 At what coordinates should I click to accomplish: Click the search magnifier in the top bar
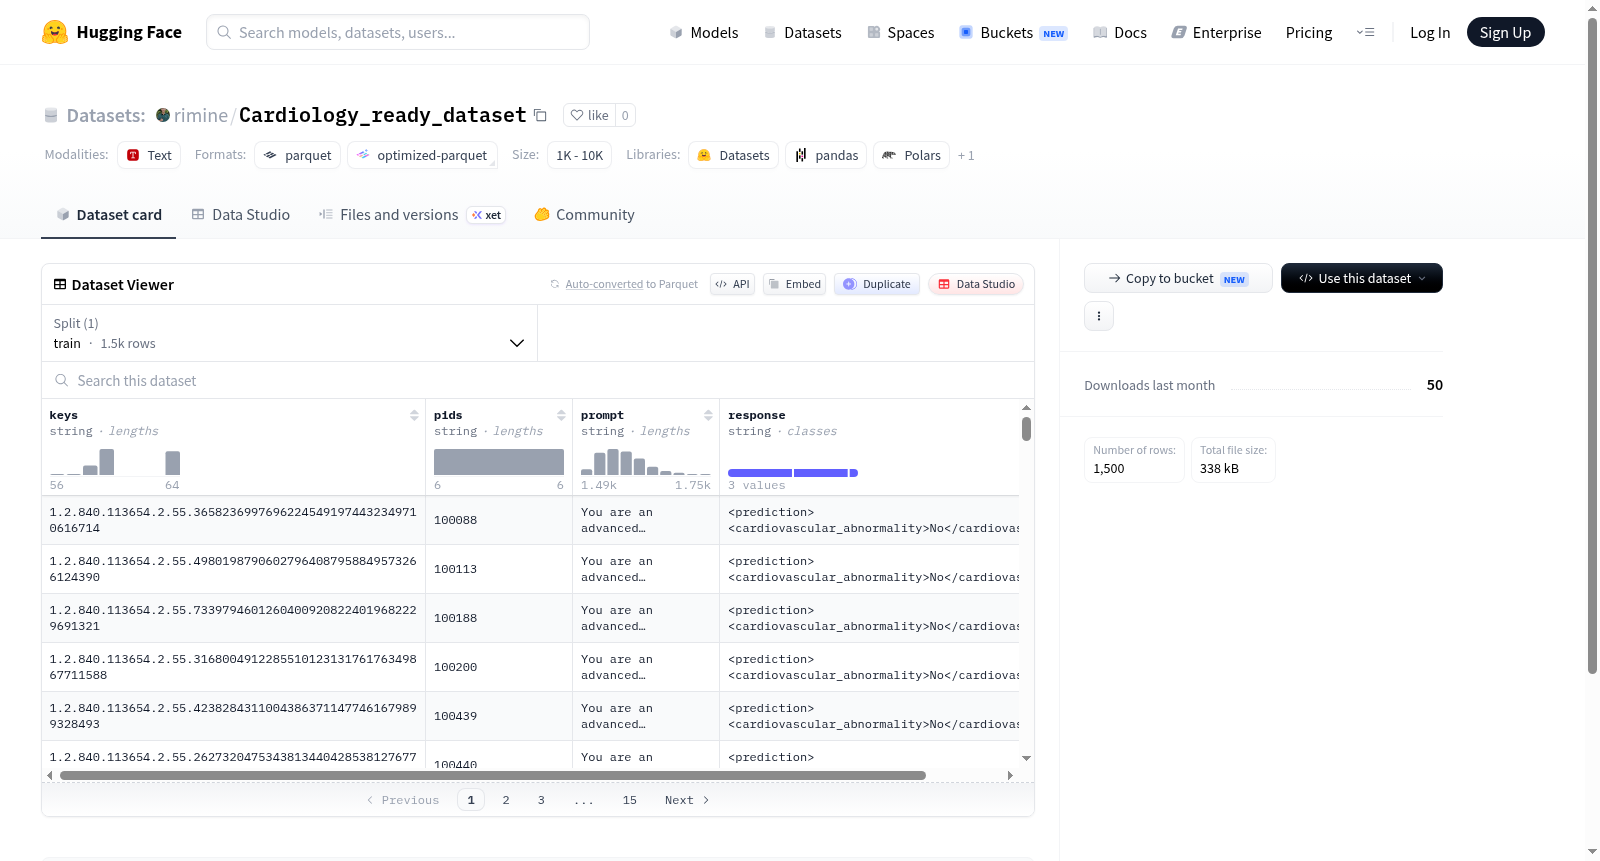pyautogui.click(x=224, y=32)
